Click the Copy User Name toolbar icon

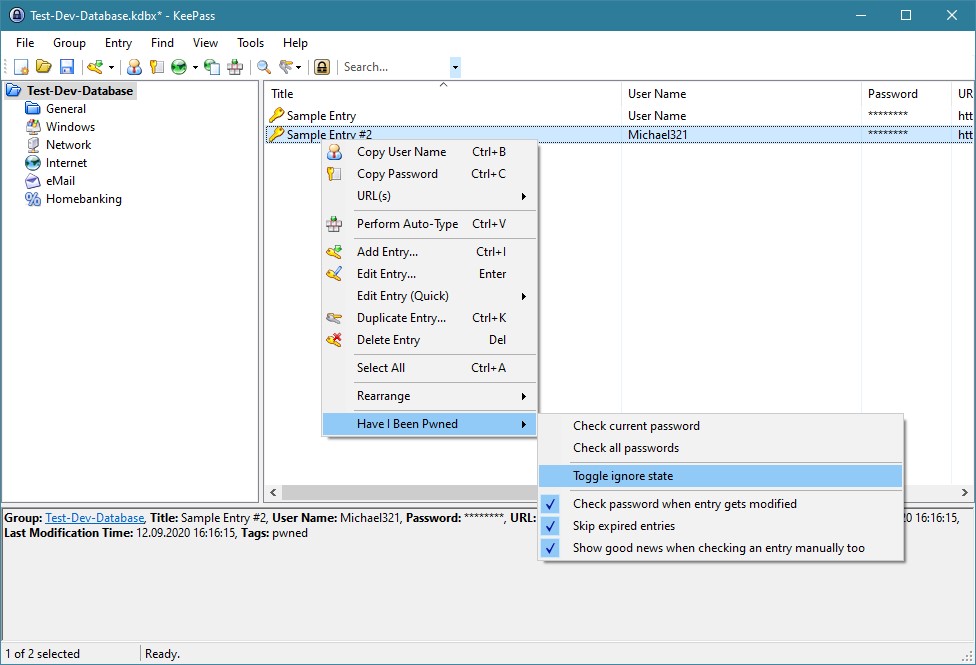tap(134, 67)
